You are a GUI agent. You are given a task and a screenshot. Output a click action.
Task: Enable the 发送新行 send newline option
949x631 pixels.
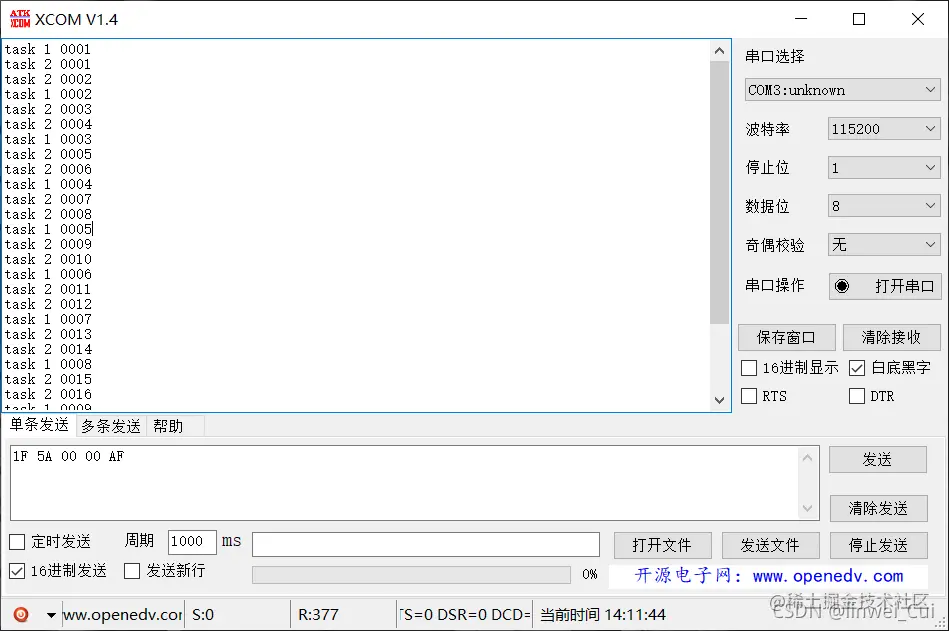(x=130, y=572)
